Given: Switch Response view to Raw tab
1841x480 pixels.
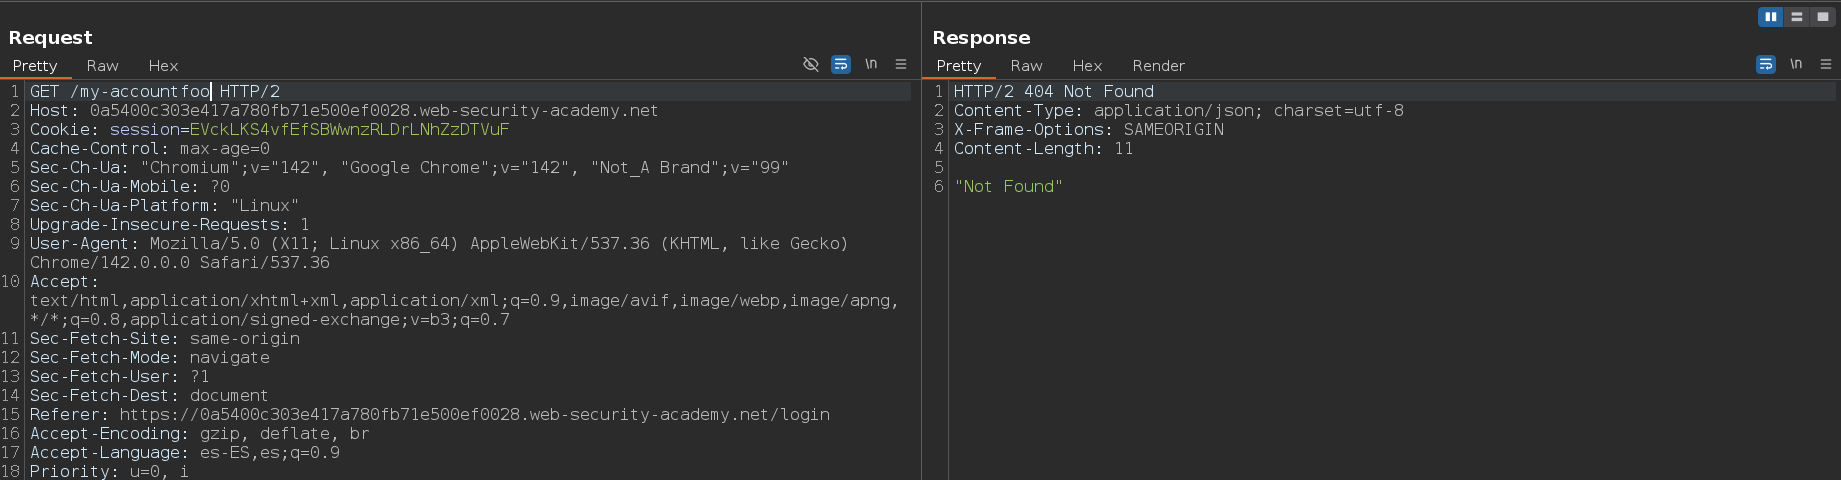Looking at the screenshot, I should [1026, 66].
